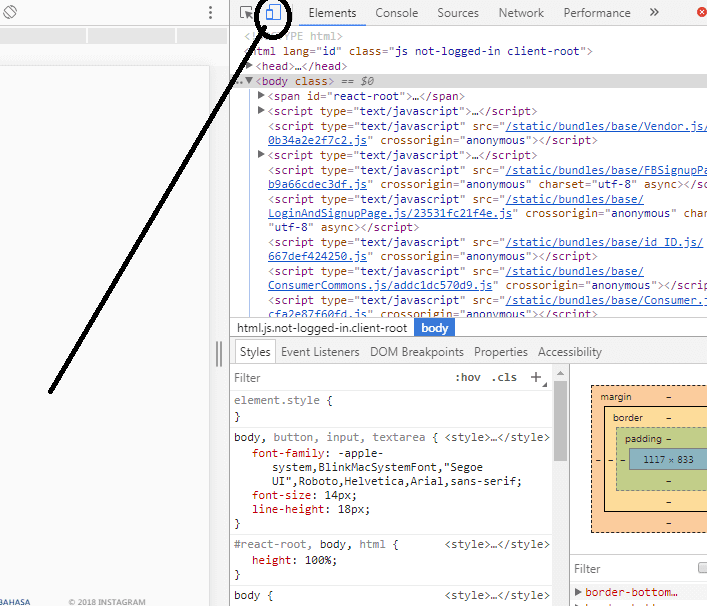Viewport: 707px width, 606px height.
Task: Open the Performance tab
Action: (x=597, y=13)
